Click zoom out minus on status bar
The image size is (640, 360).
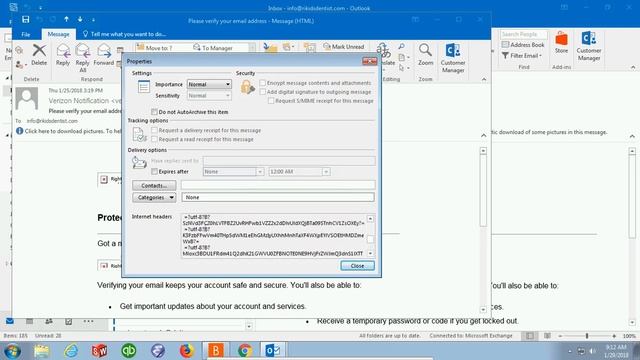click(560, 336)
